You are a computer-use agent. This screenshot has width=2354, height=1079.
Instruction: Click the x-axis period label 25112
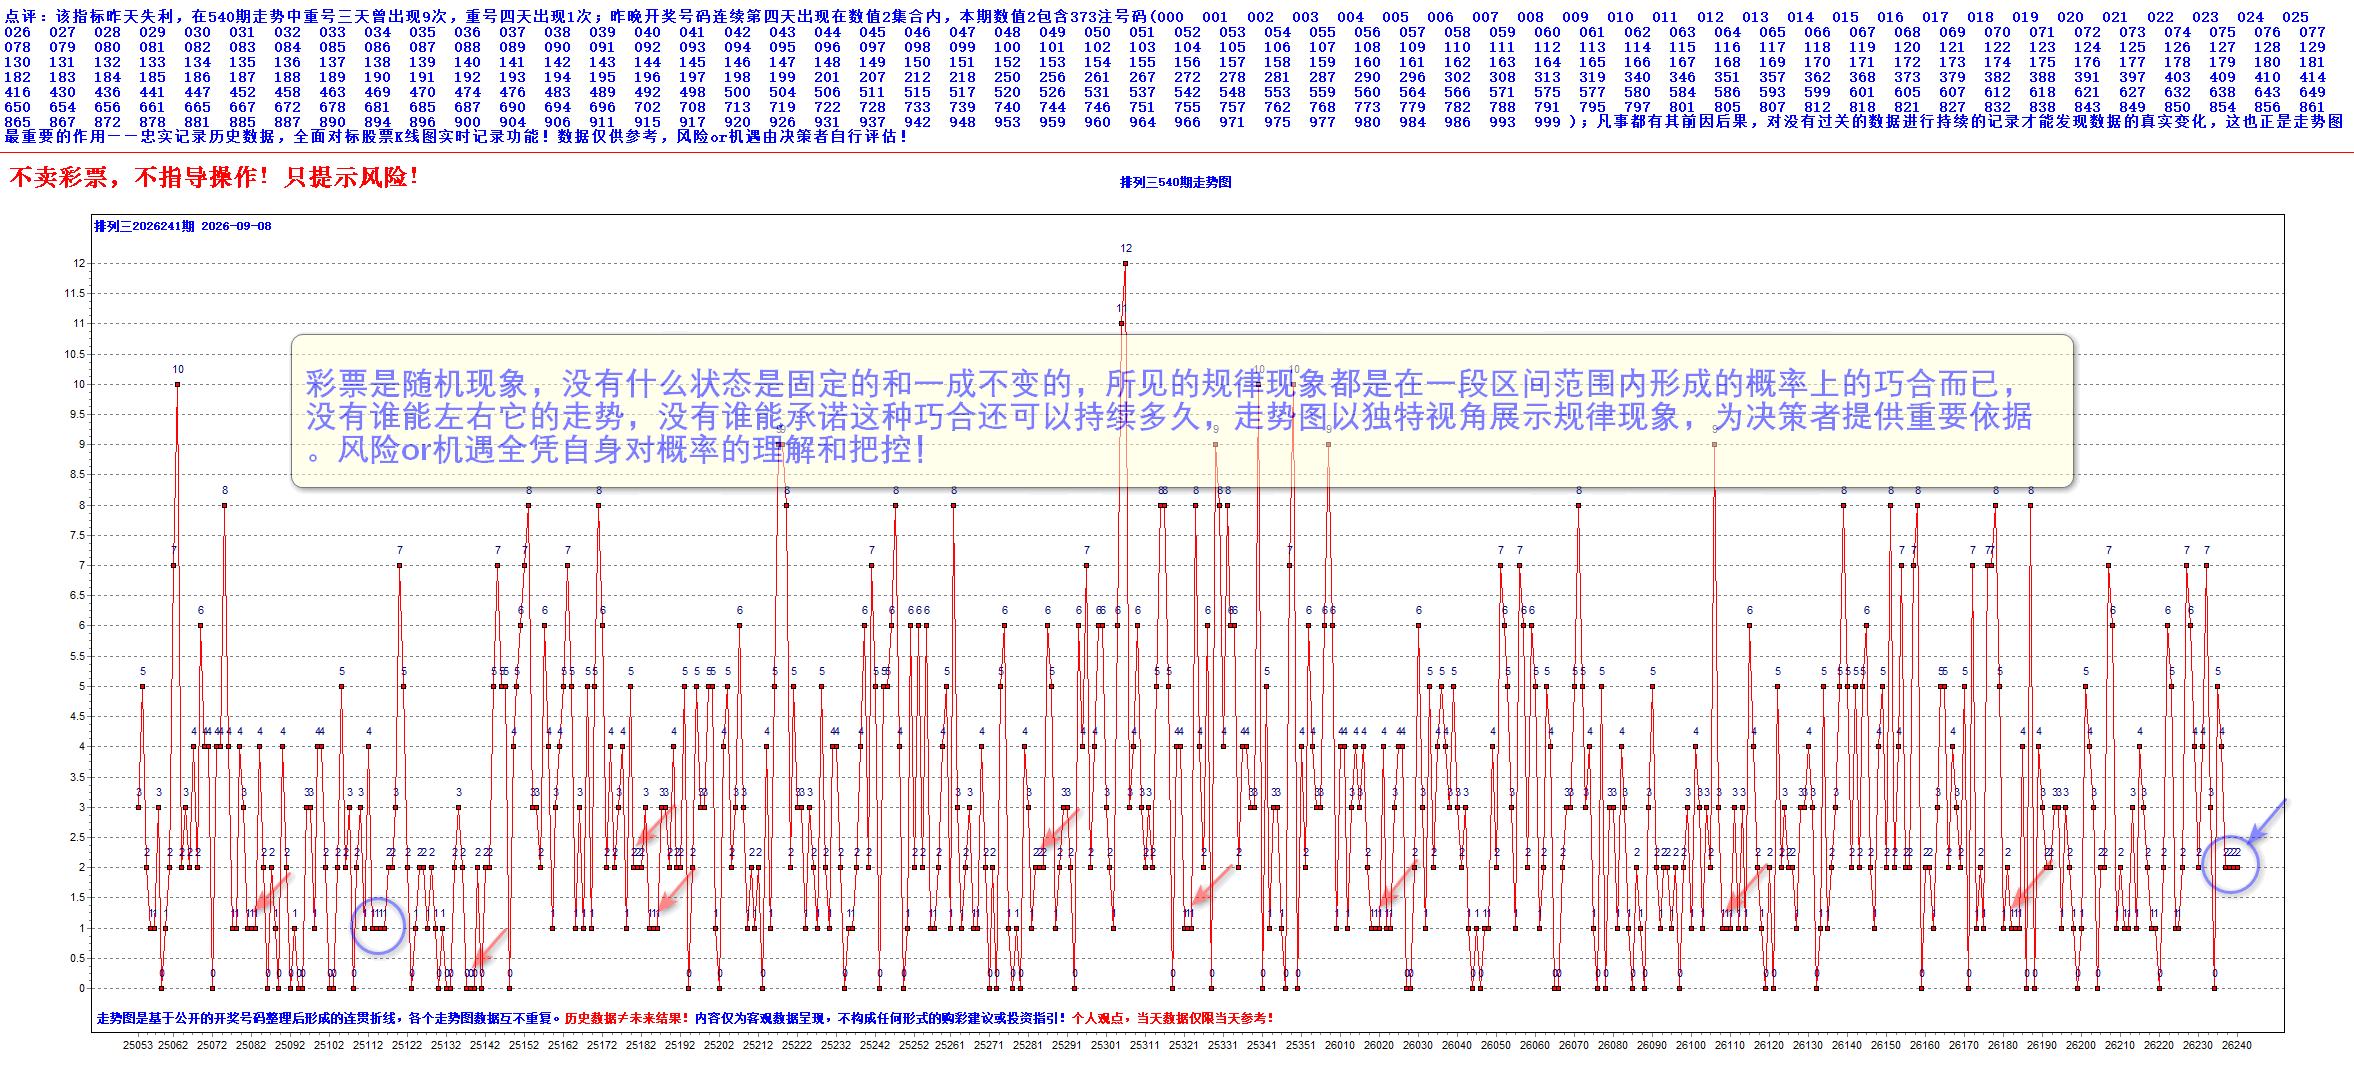click(368, 1045)
